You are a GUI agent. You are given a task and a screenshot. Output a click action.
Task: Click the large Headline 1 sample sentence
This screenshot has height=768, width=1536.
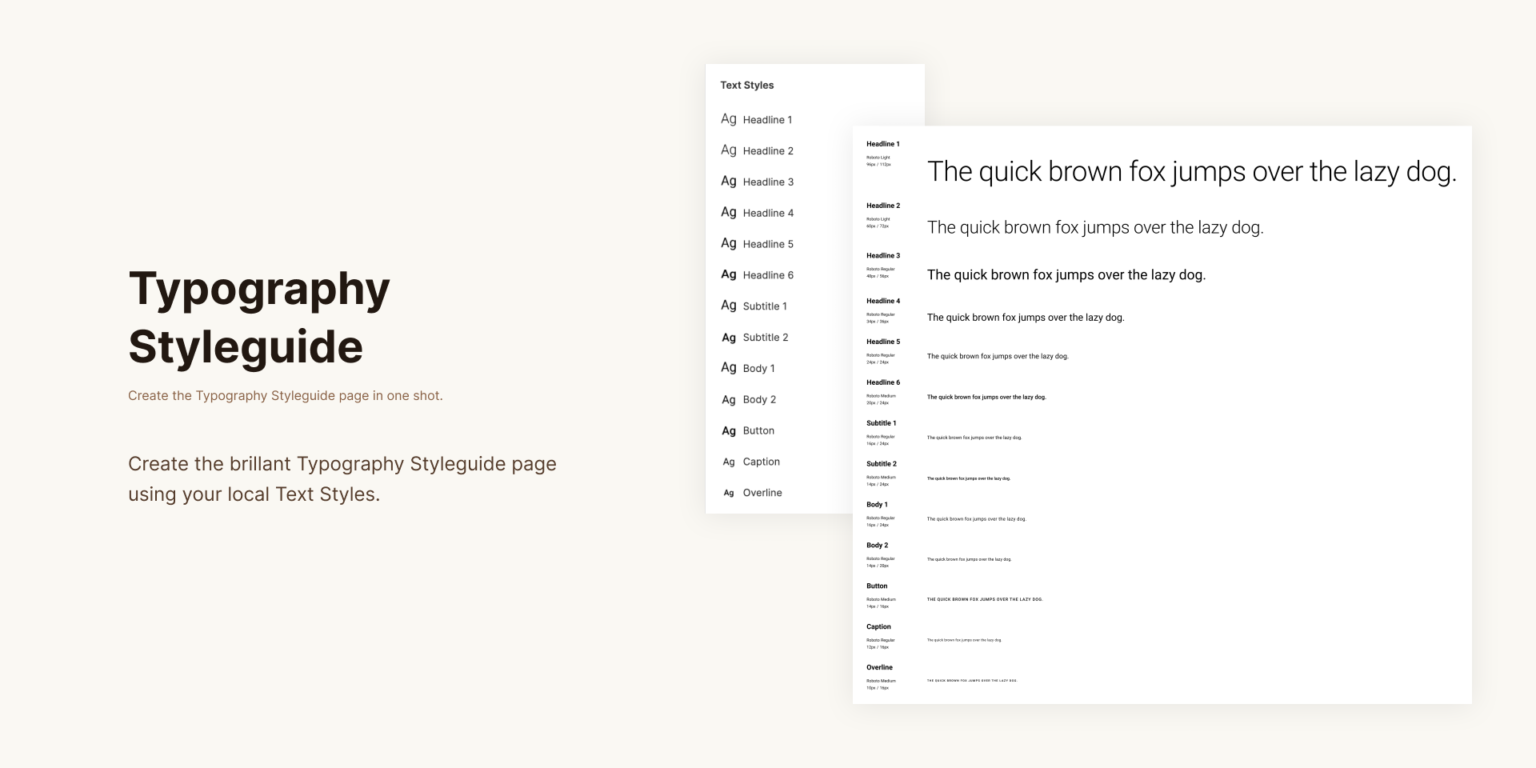coord(1193,171)
